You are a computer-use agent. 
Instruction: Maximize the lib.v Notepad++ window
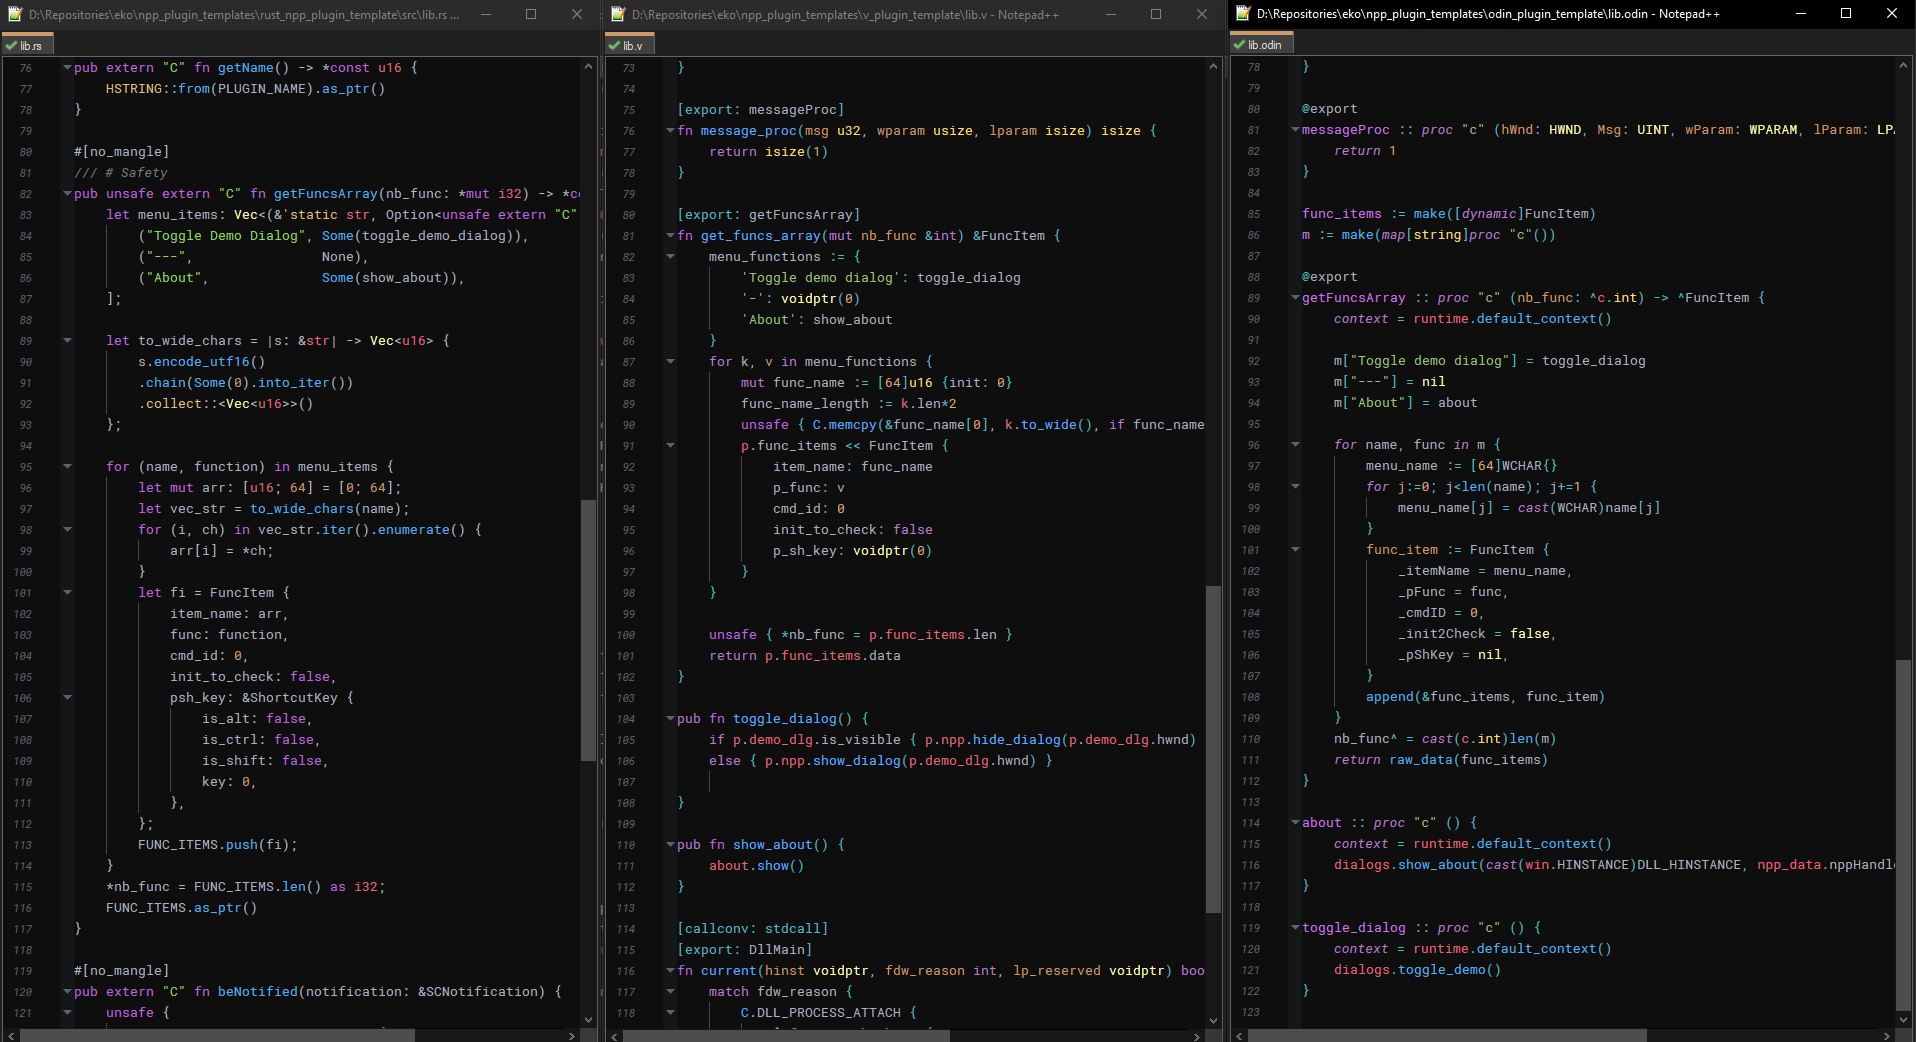1156,14
